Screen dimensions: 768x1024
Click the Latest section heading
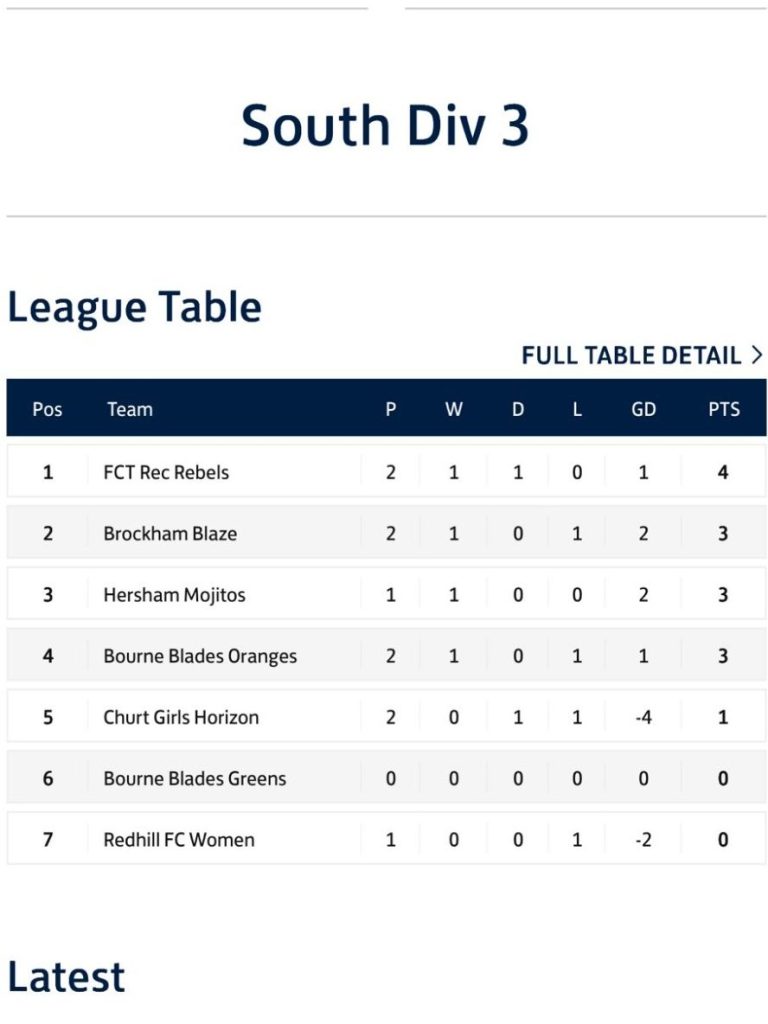point(66,977)
